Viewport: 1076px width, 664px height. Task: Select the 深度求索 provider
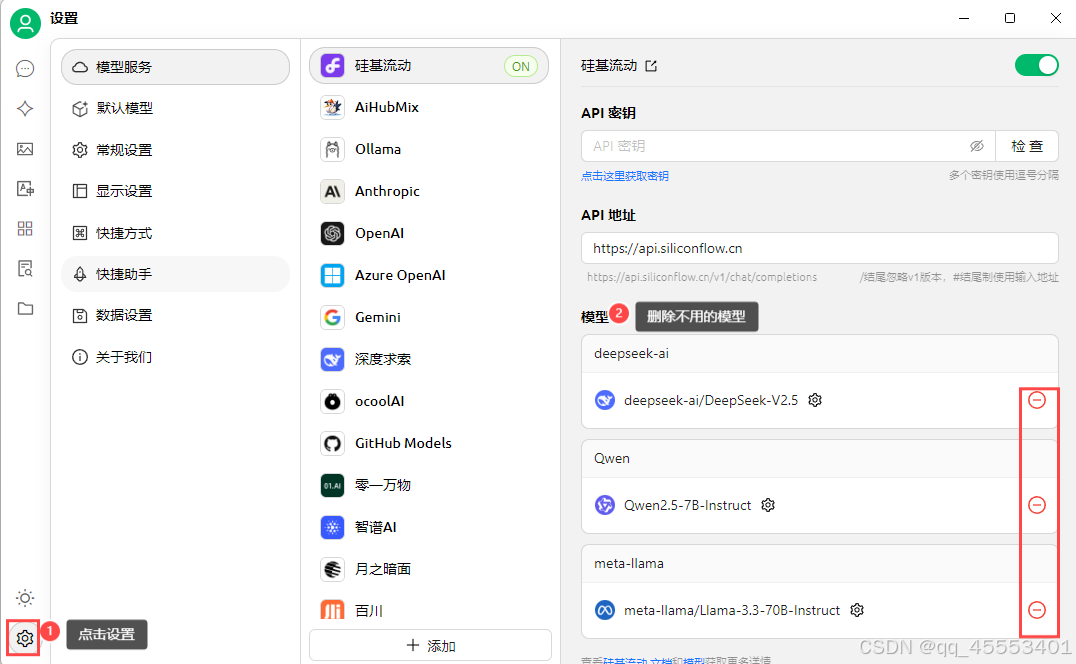pos(429,359)
